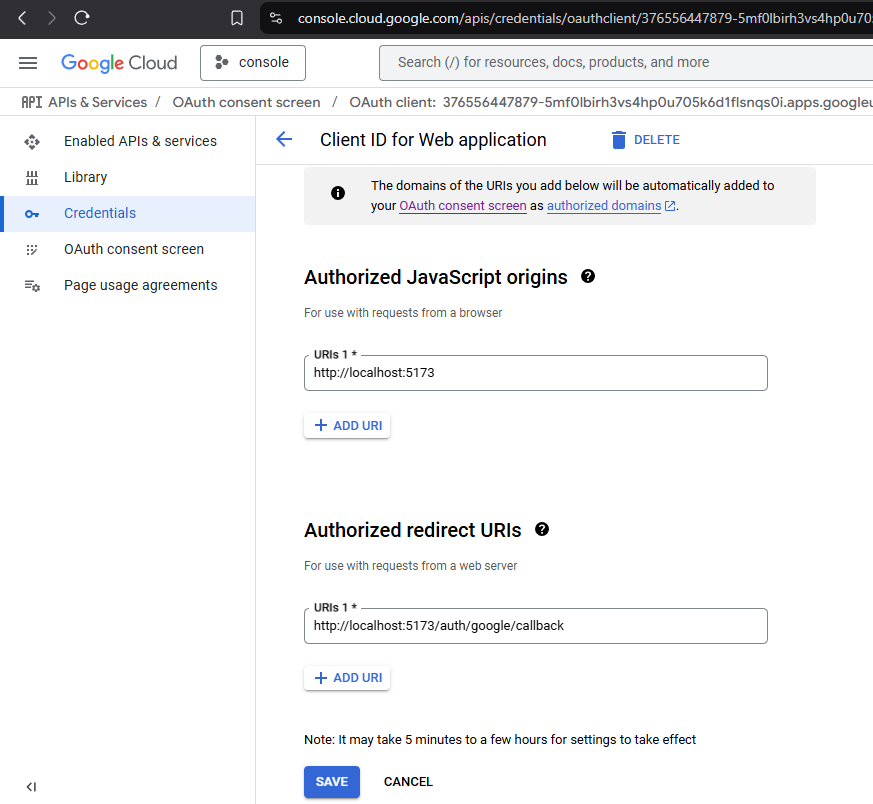Go back using the browser back arrow

[22, 18]
